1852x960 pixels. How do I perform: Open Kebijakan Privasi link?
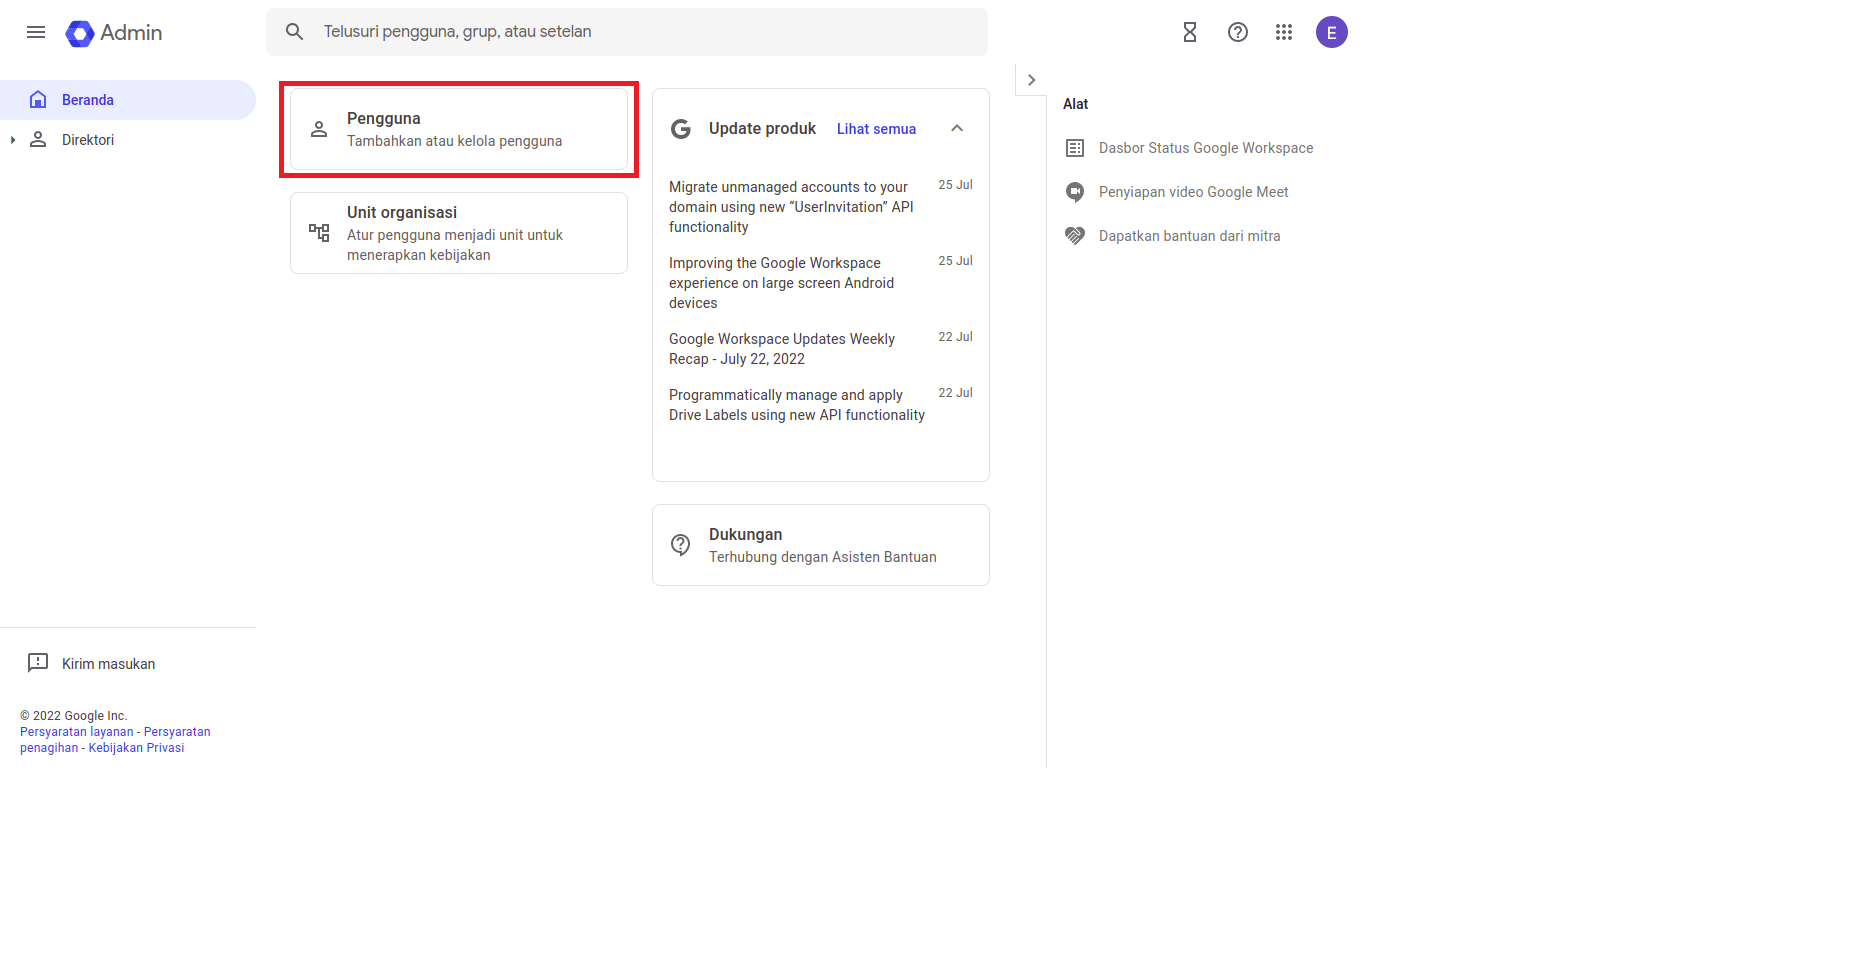pyautogui.click(x=136, y=748)
